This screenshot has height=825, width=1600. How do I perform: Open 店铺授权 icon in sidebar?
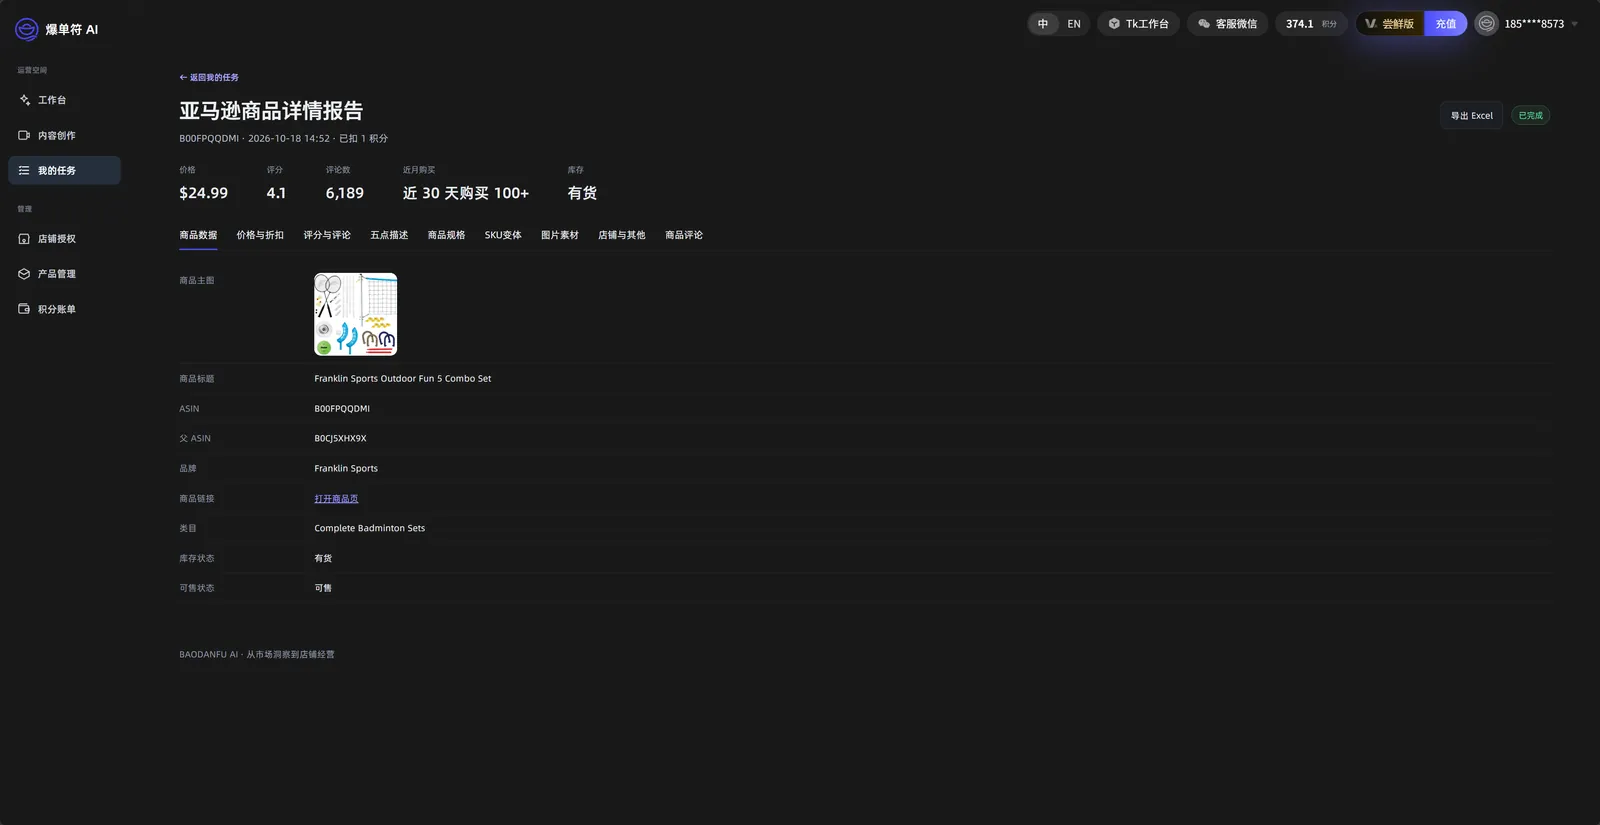click(x=24, y=239)
